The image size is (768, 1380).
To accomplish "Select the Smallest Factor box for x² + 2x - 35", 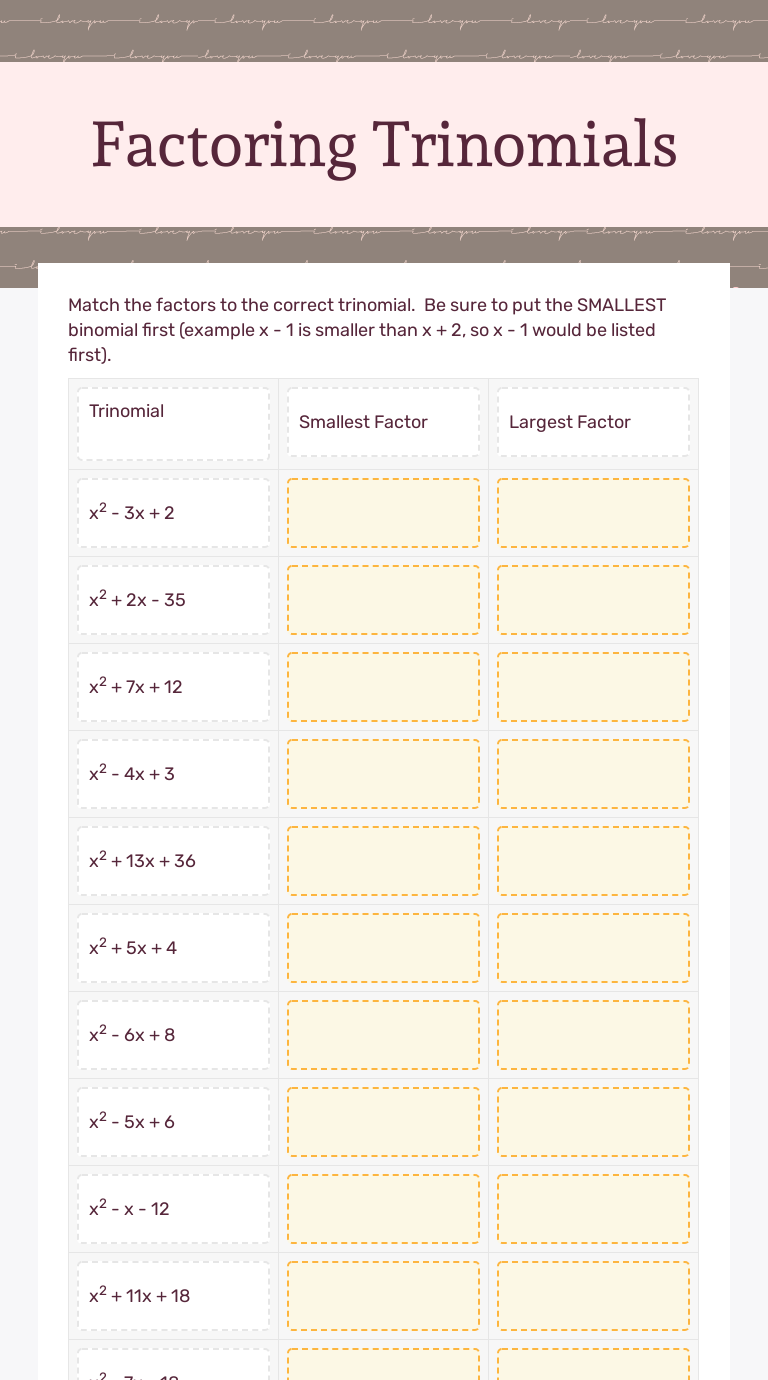I will [383, 600].
